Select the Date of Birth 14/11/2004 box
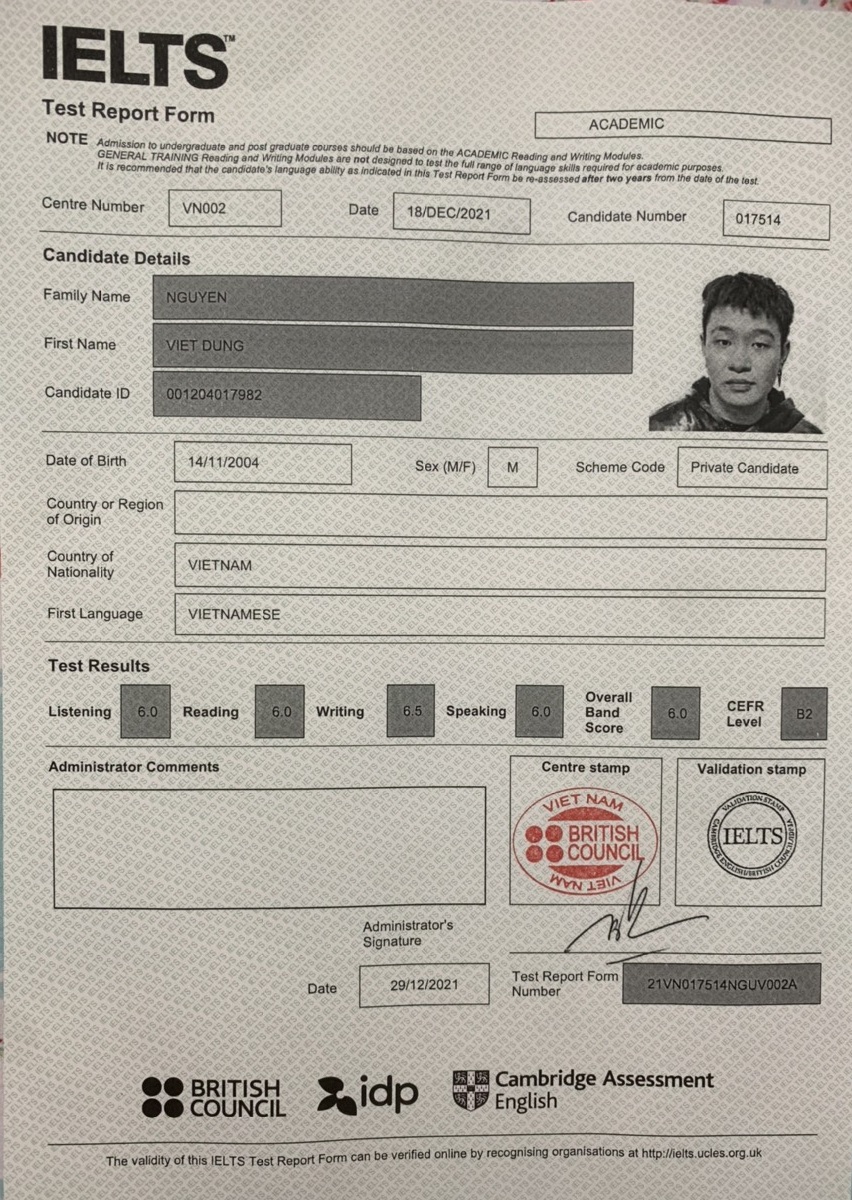 tap(263, 463)
